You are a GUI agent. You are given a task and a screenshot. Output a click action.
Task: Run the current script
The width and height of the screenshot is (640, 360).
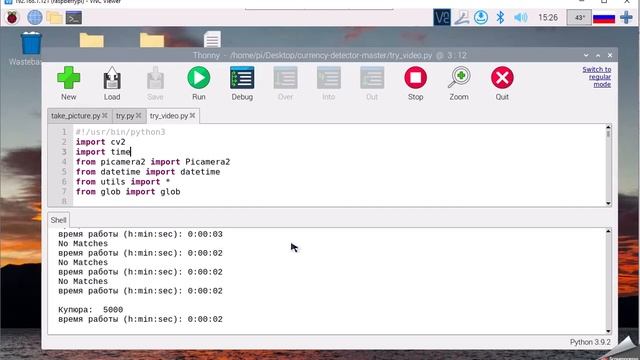pyautogui.click(x=199, y=83)
